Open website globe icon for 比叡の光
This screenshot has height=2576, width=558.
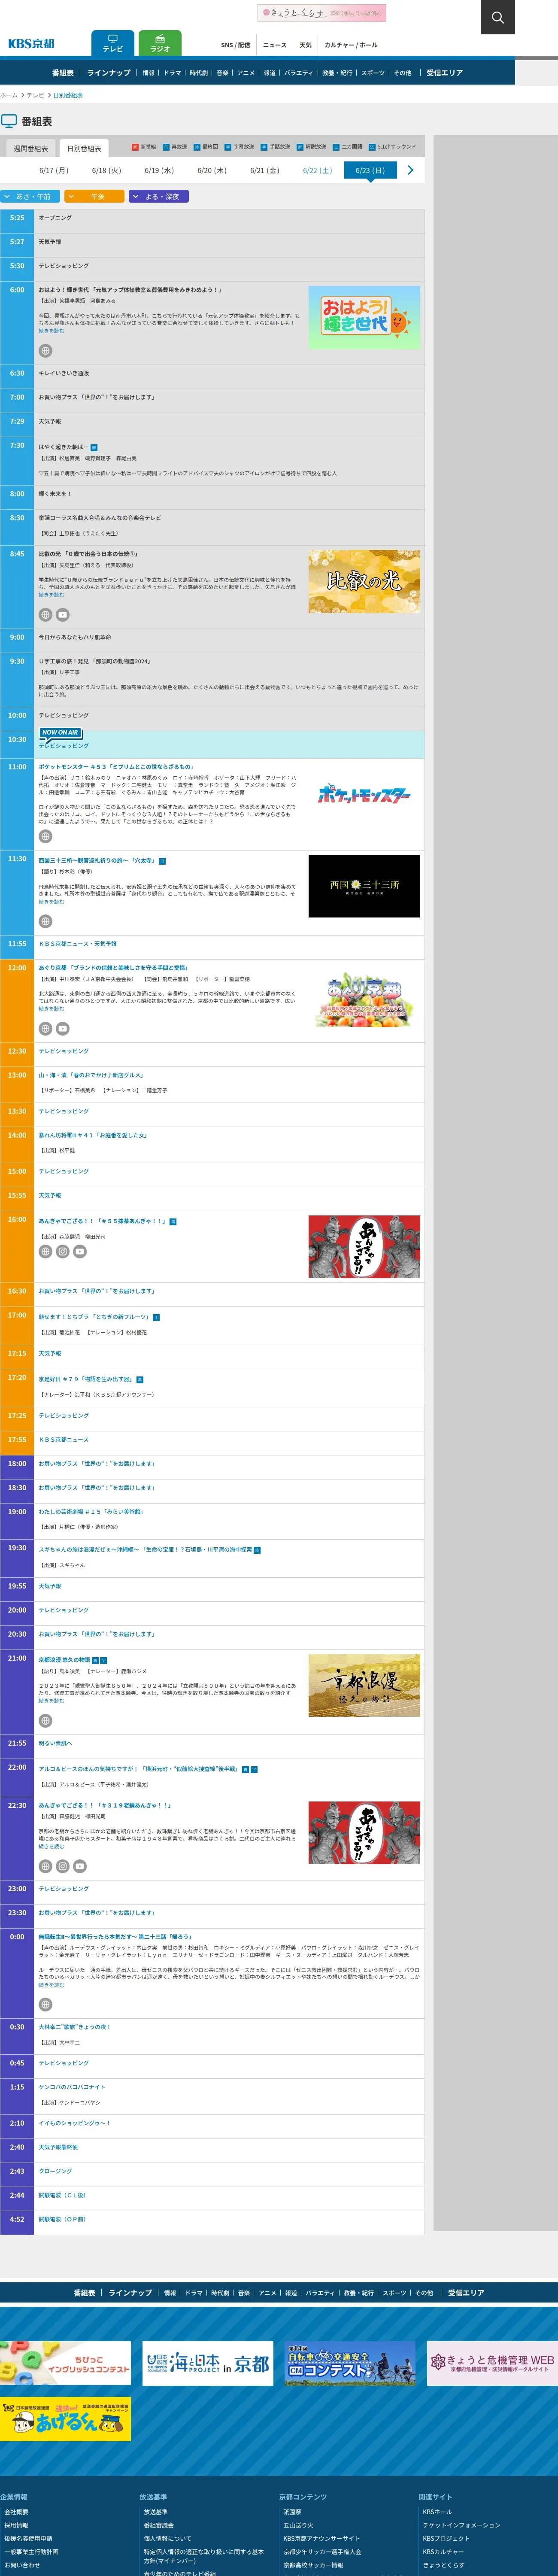pyautogui.click(x=45, y=615)
